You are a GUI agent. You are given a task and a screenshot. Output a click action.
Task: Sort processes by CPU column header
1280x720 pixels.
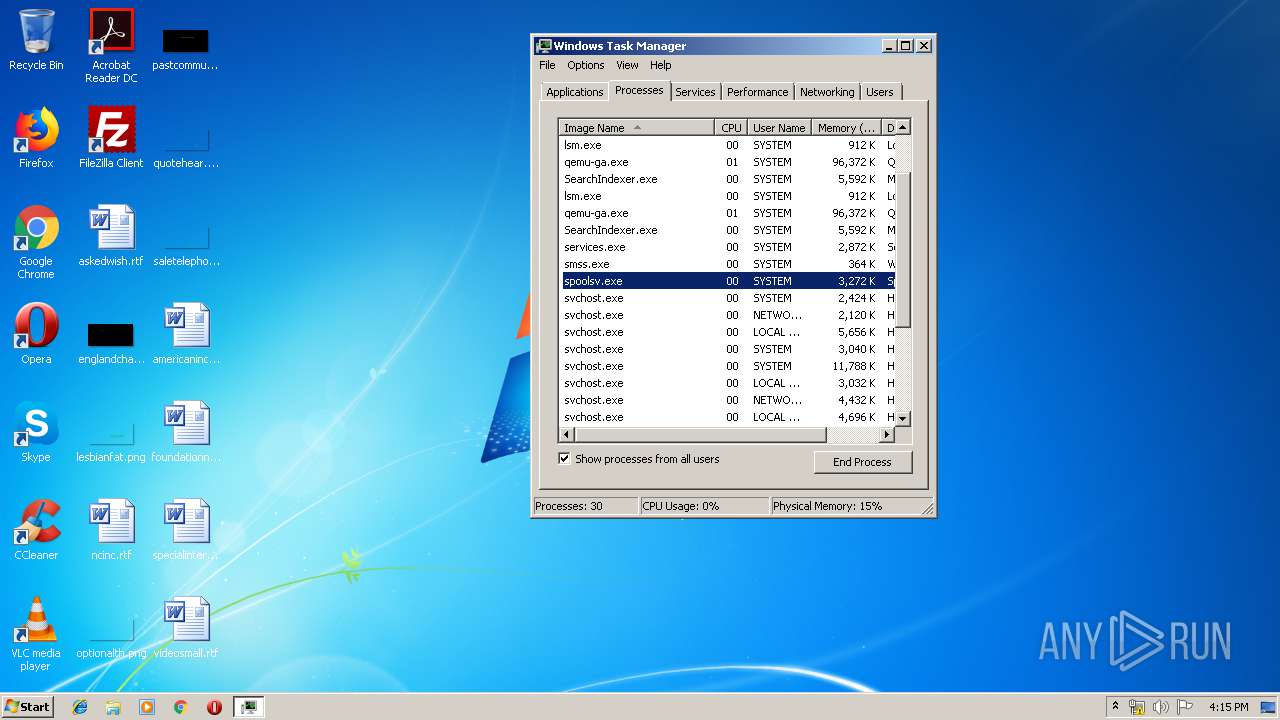(x=731, y=128)
